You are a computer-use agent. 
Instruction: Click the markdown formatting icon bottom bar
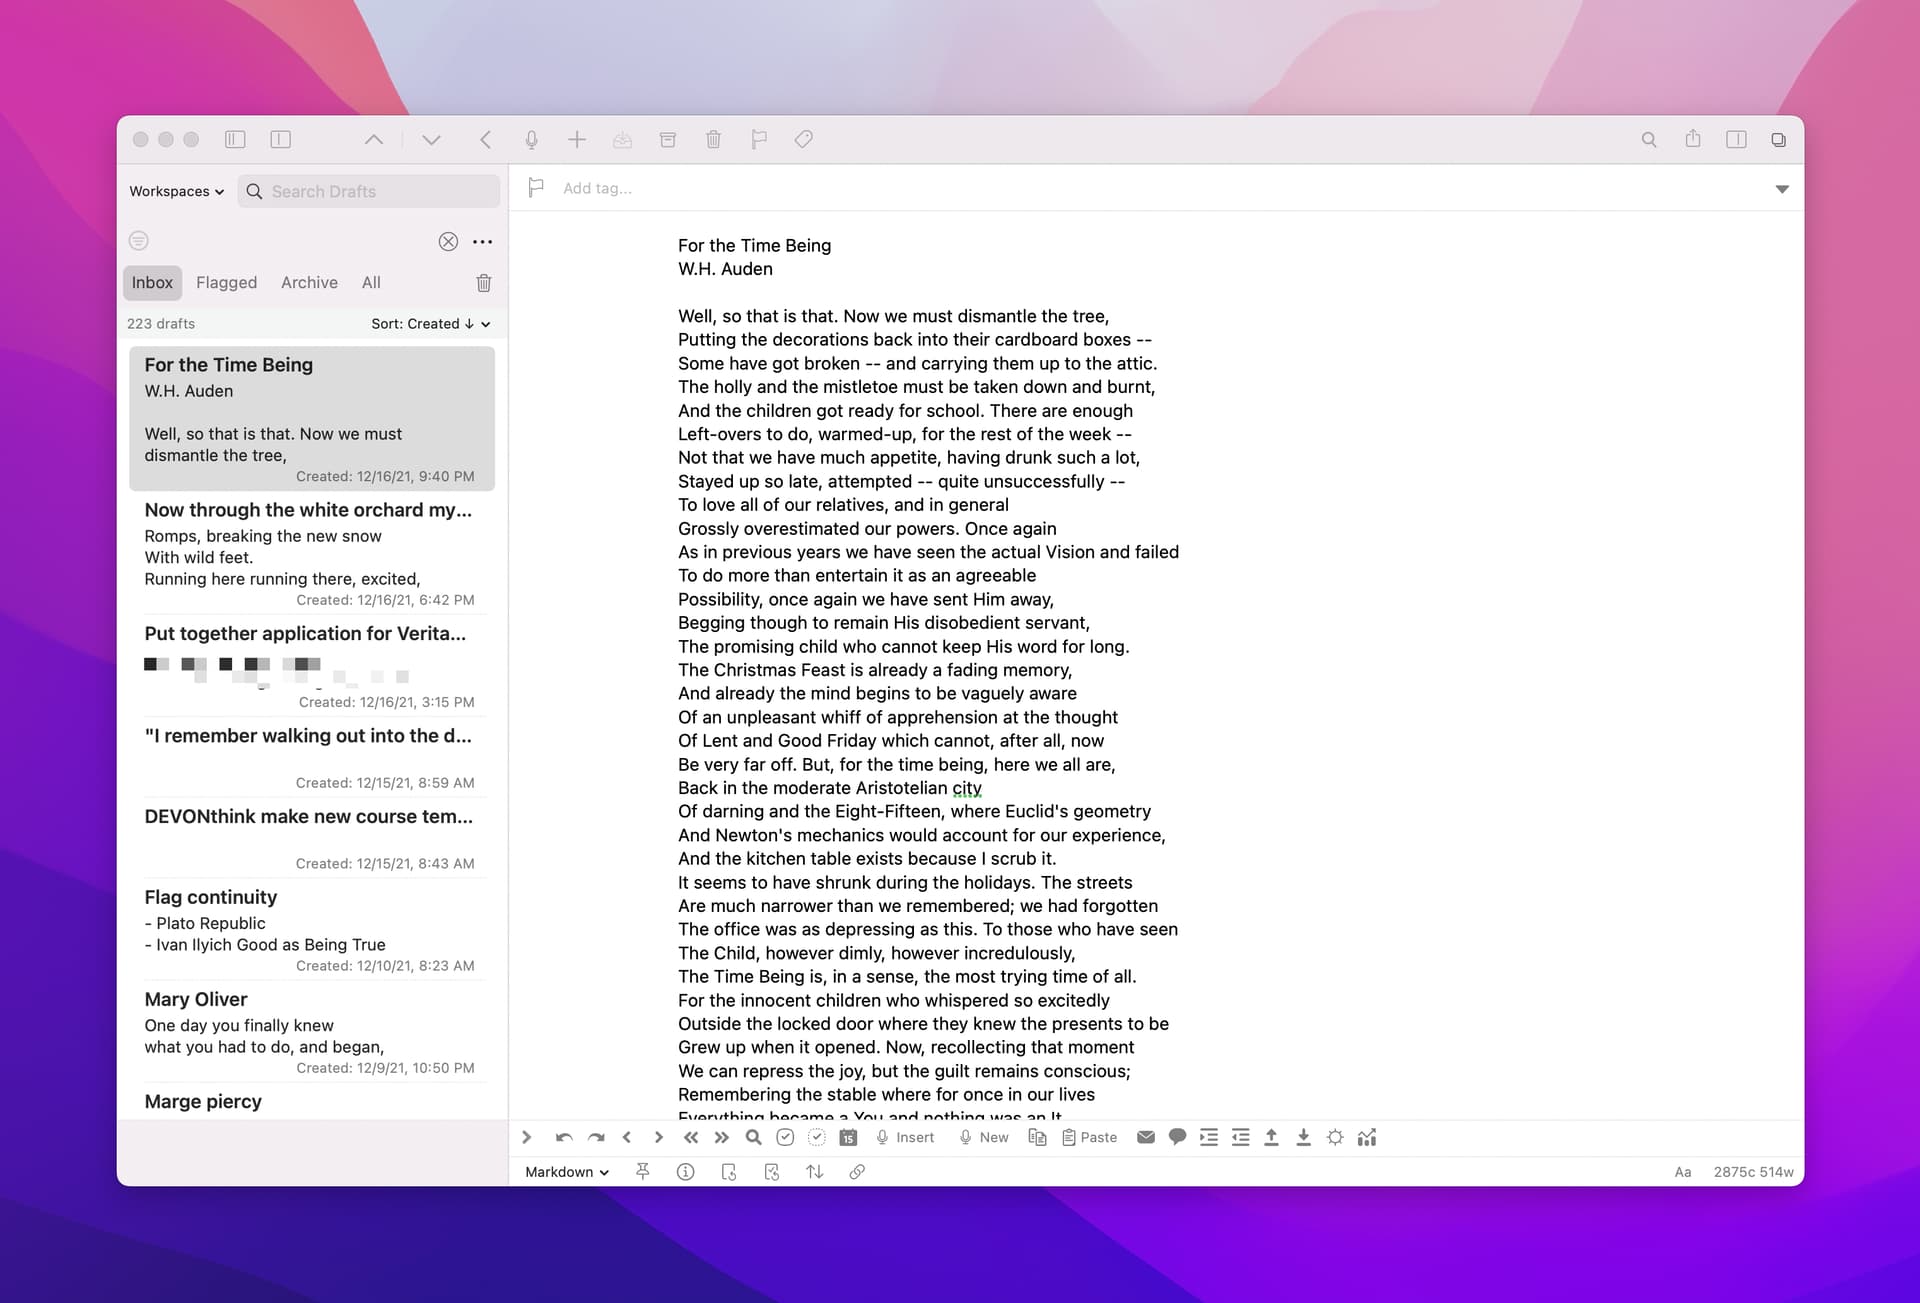(x=562, y=1171)
